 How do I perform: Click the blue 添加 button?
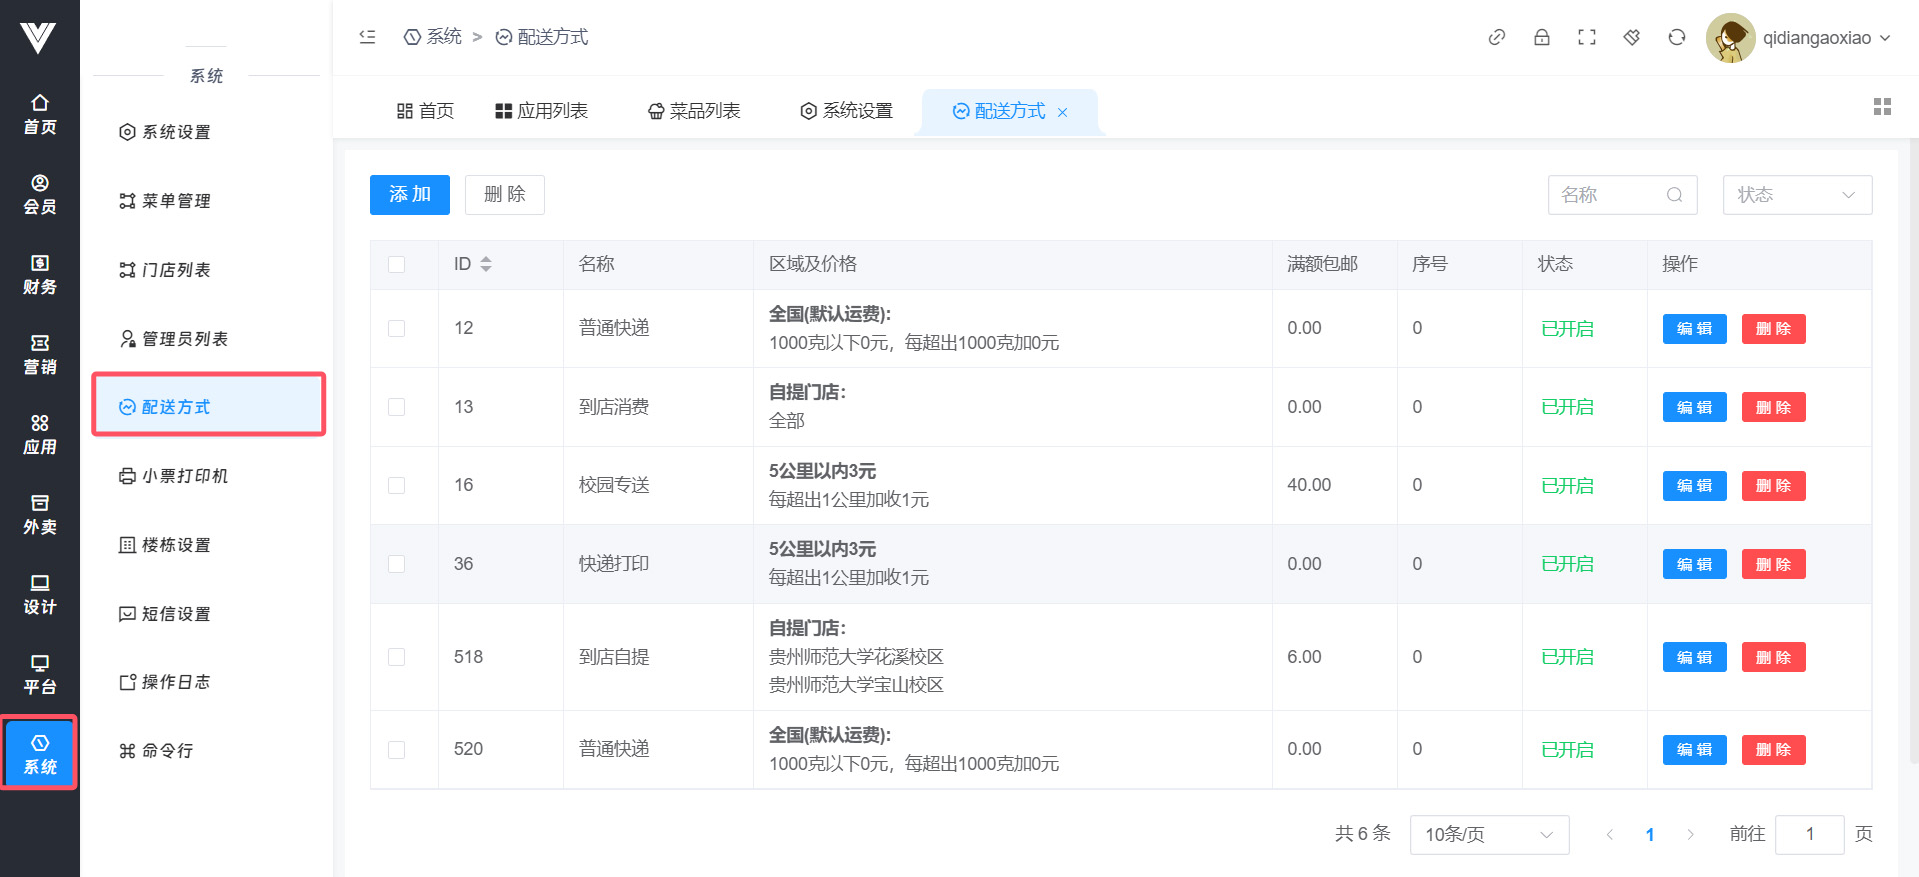pyautogui.click(x=409, y=195)
